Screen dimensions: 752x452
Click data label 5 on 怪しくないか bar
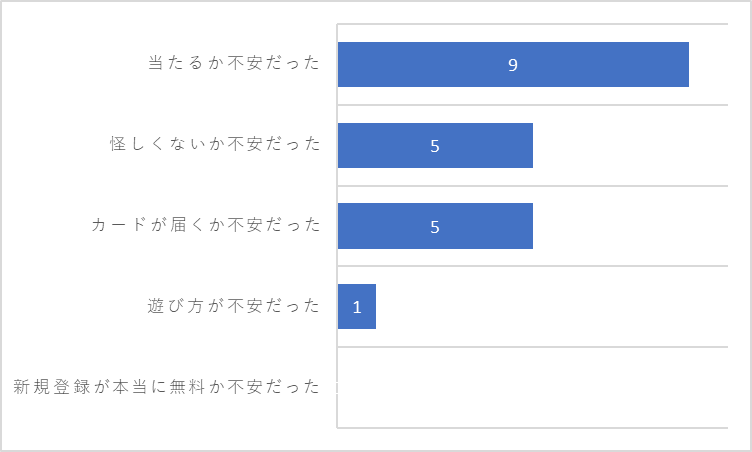pyautogui.click(x=435, y=146)
